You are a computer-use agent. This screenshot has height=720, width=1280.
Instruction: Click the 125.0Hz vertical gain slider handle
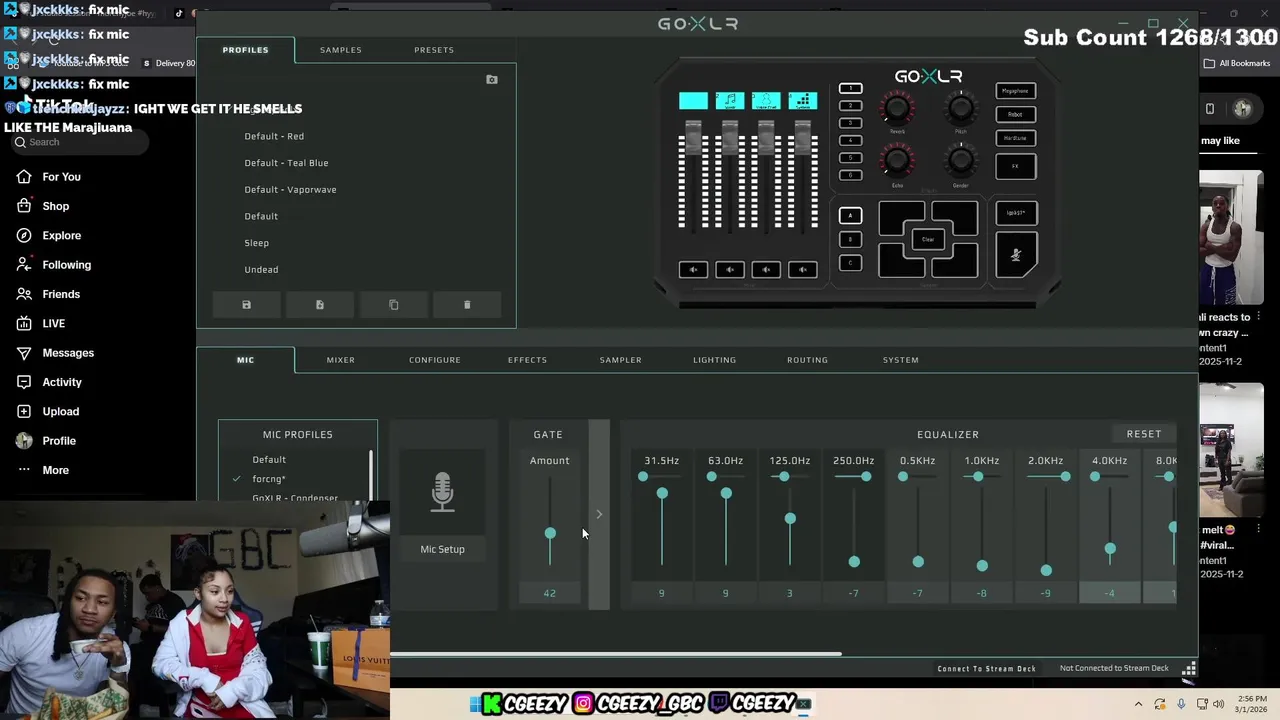click(790, 519)
